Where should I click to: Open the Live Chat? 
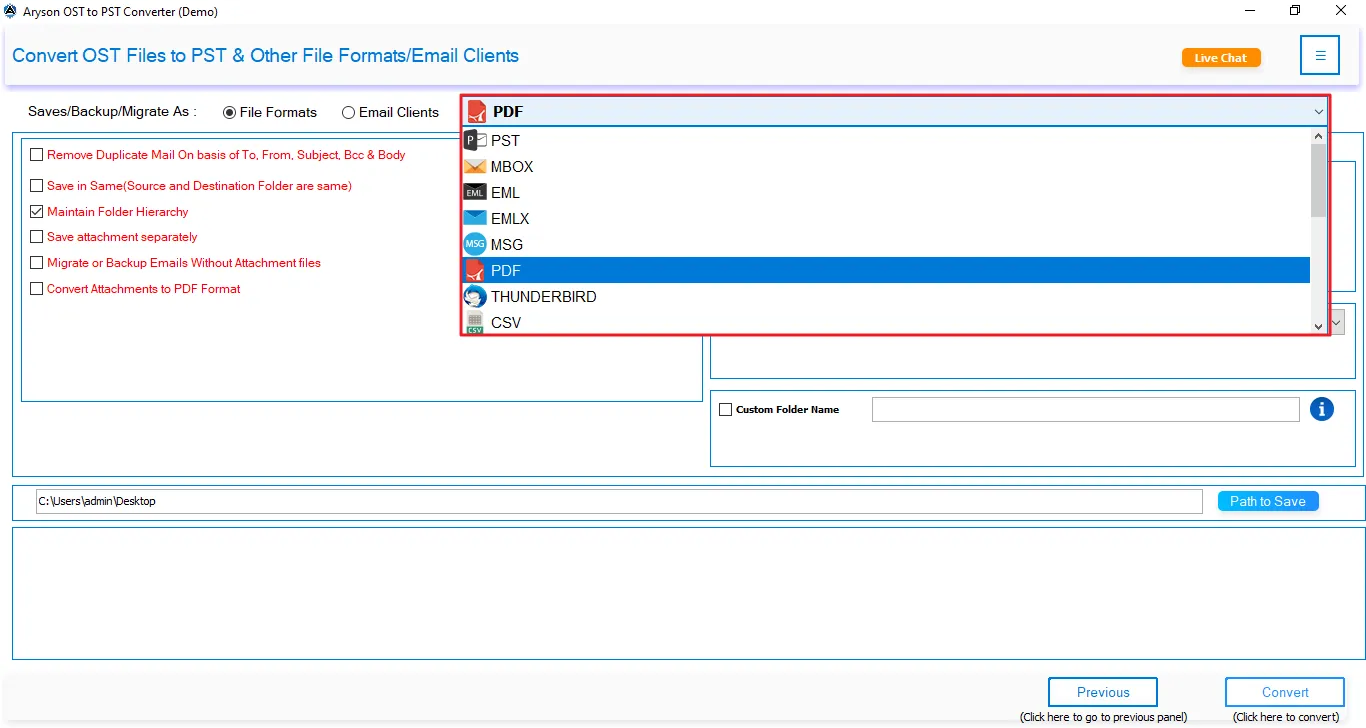coord(1221,57)
